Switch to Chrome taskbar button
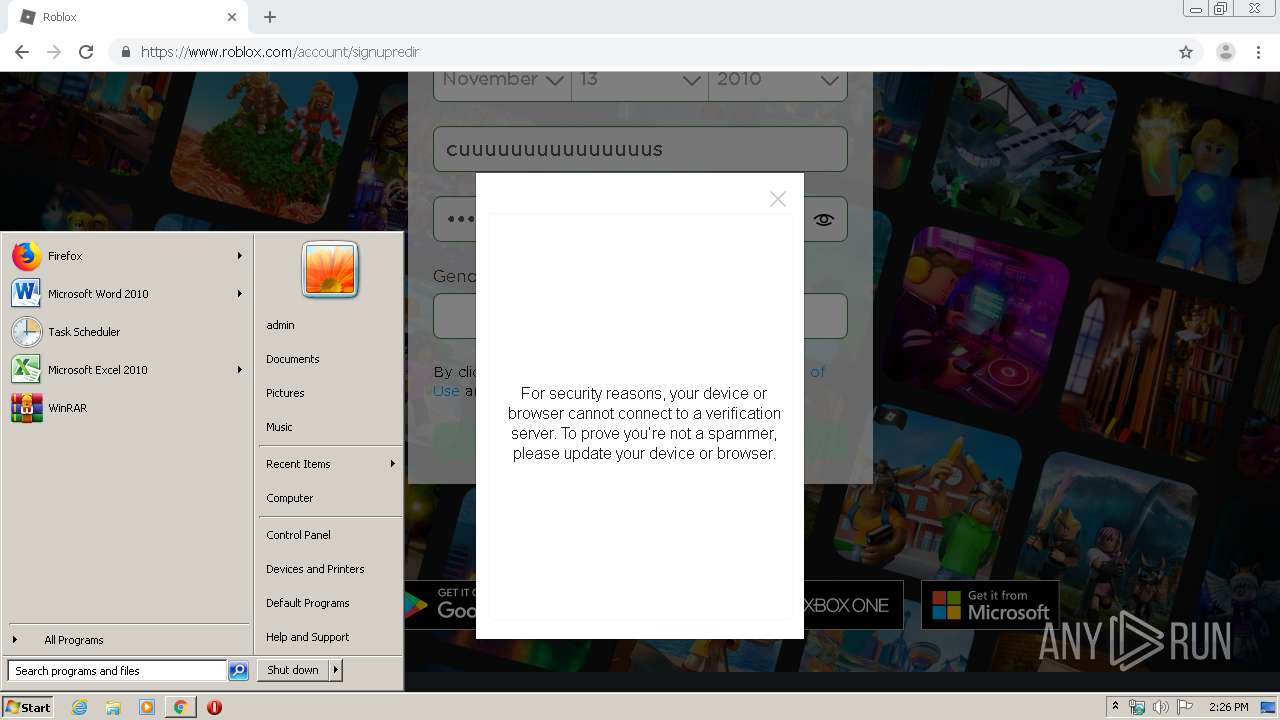1280x720 pixels. [180, 707]
